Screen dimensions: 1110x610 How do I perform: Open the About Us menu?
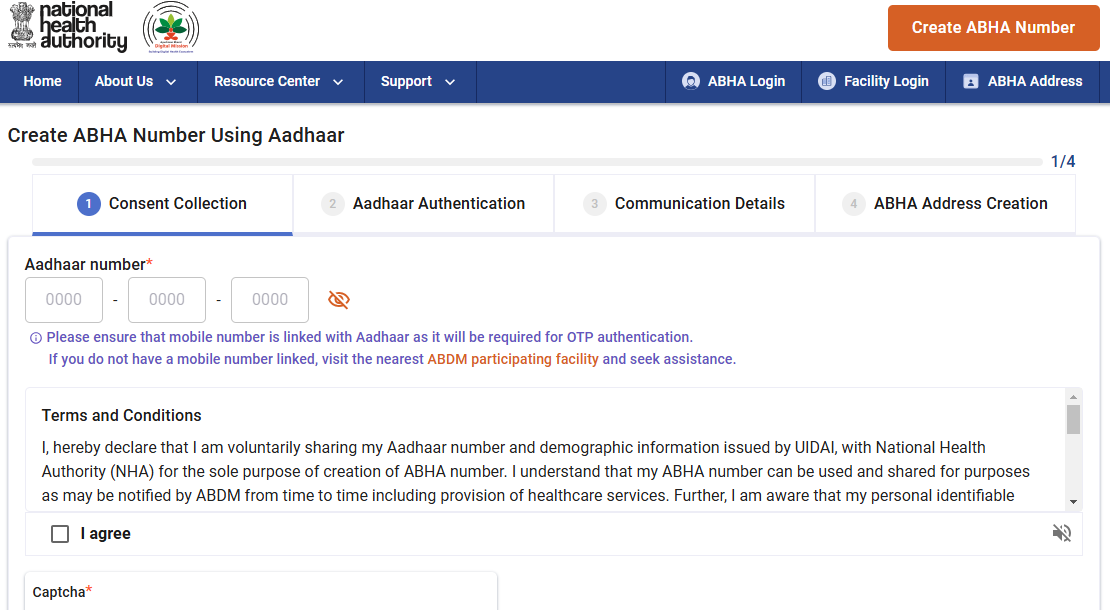(x=137, y=81)
